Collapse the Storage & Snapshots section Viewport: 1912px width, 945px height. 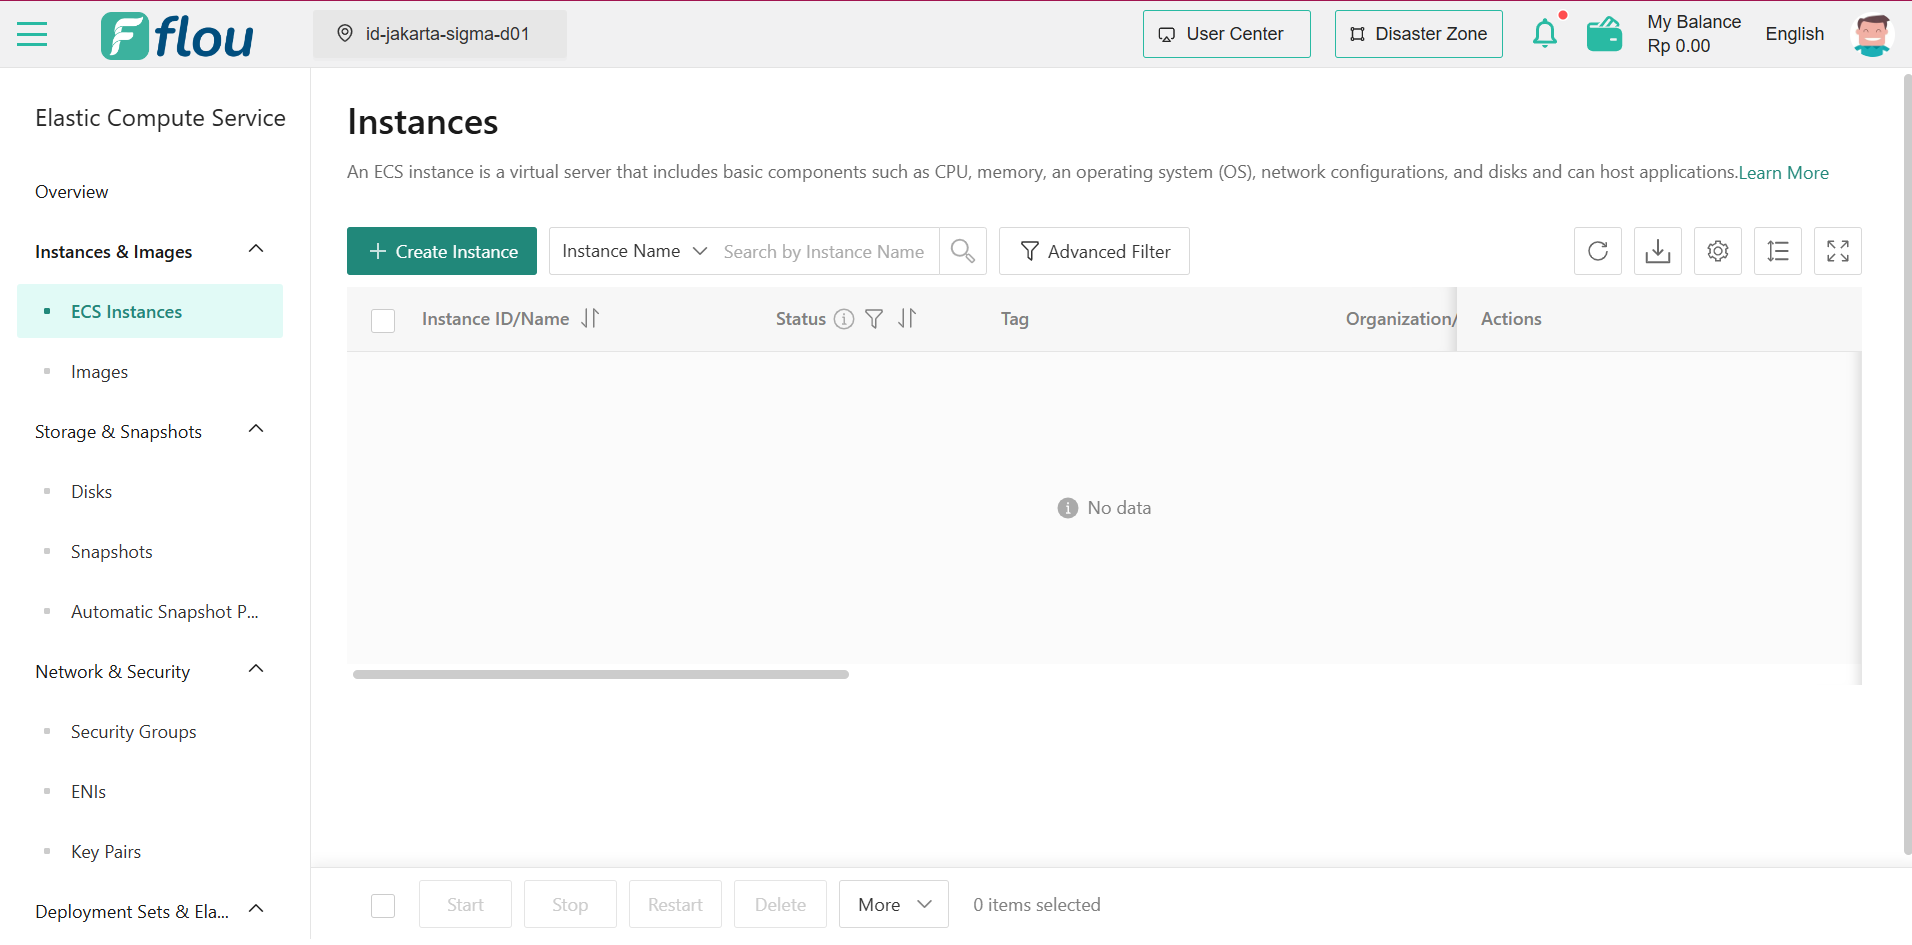point(256,430)
